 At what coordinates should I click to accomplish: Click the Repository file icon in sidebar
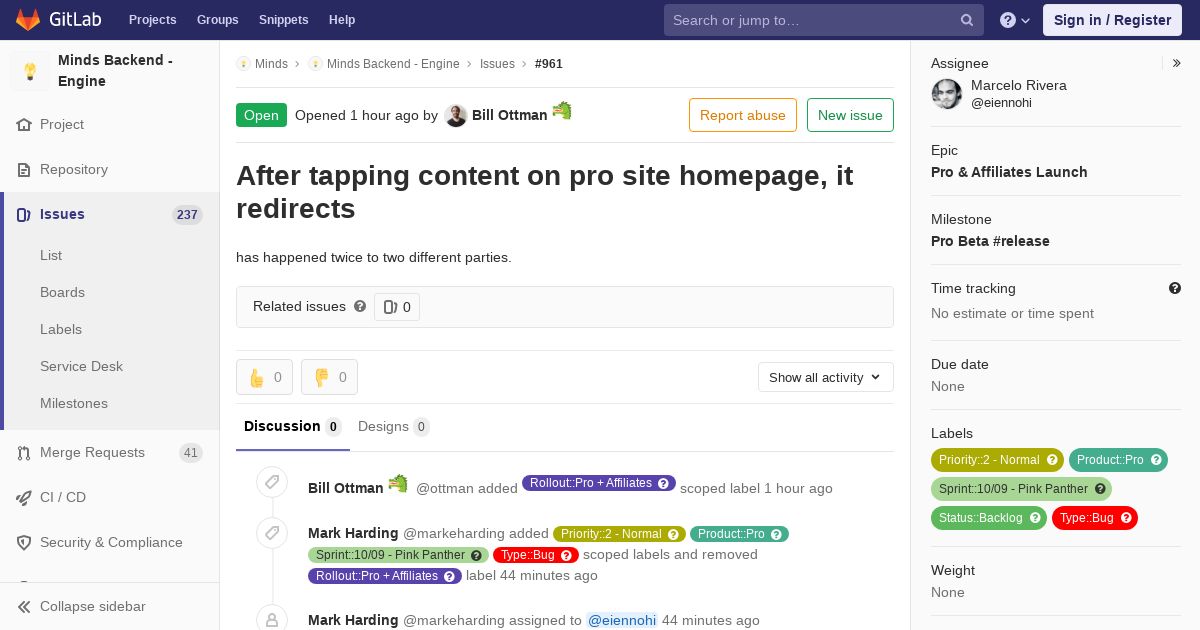[x=24, y=170]
